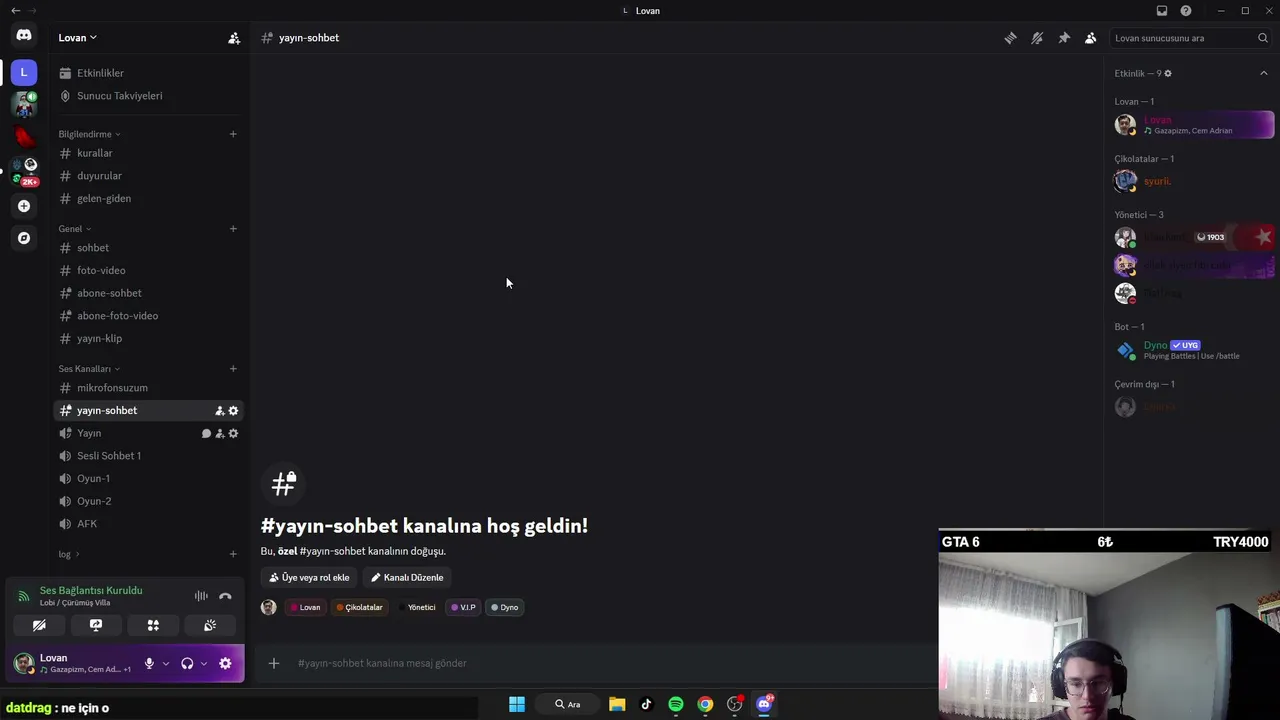Add a server with the plus icon
This screenshot has width=1280, height=720.
click(24, 206)
